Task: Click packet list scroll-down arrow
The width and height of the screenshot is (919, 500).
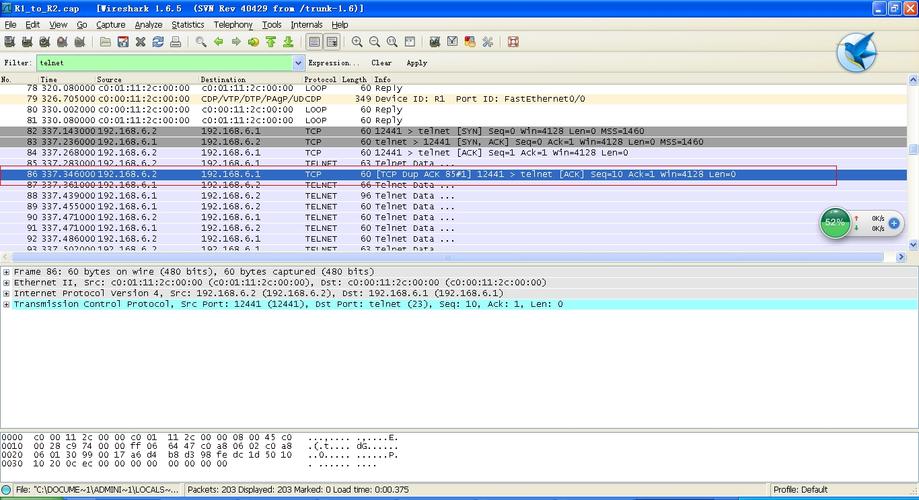Action: coord(913,245)
